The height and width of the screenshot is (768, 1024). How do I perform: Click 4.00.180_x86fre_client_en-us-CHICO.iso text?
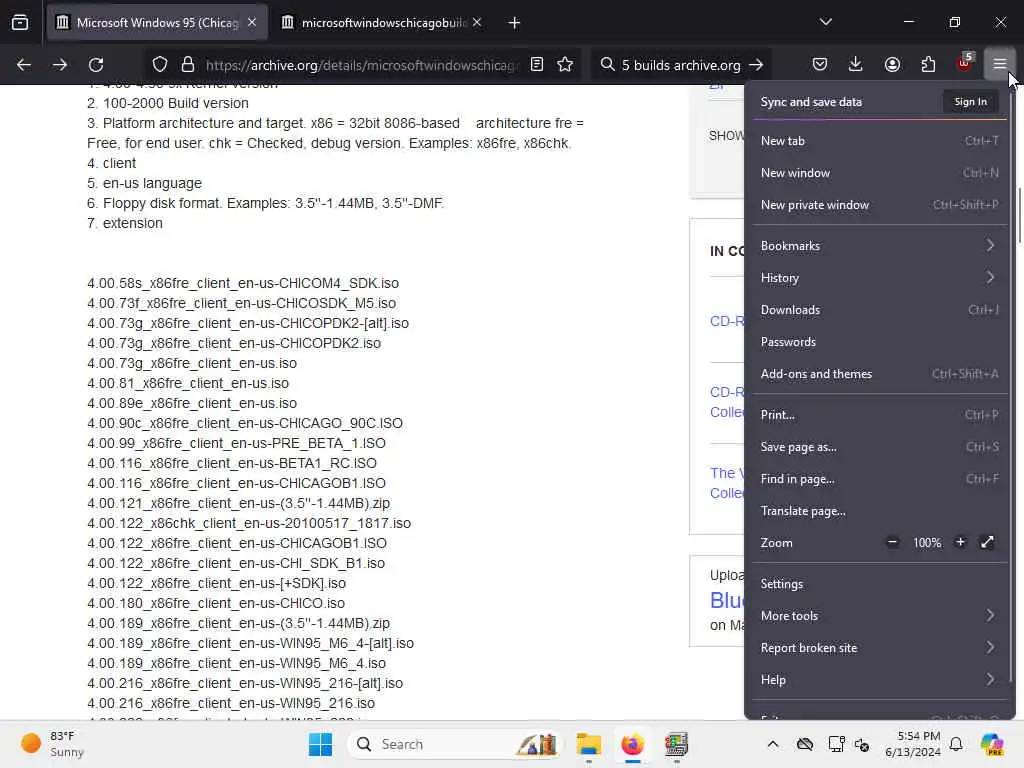tap(216, 603)
